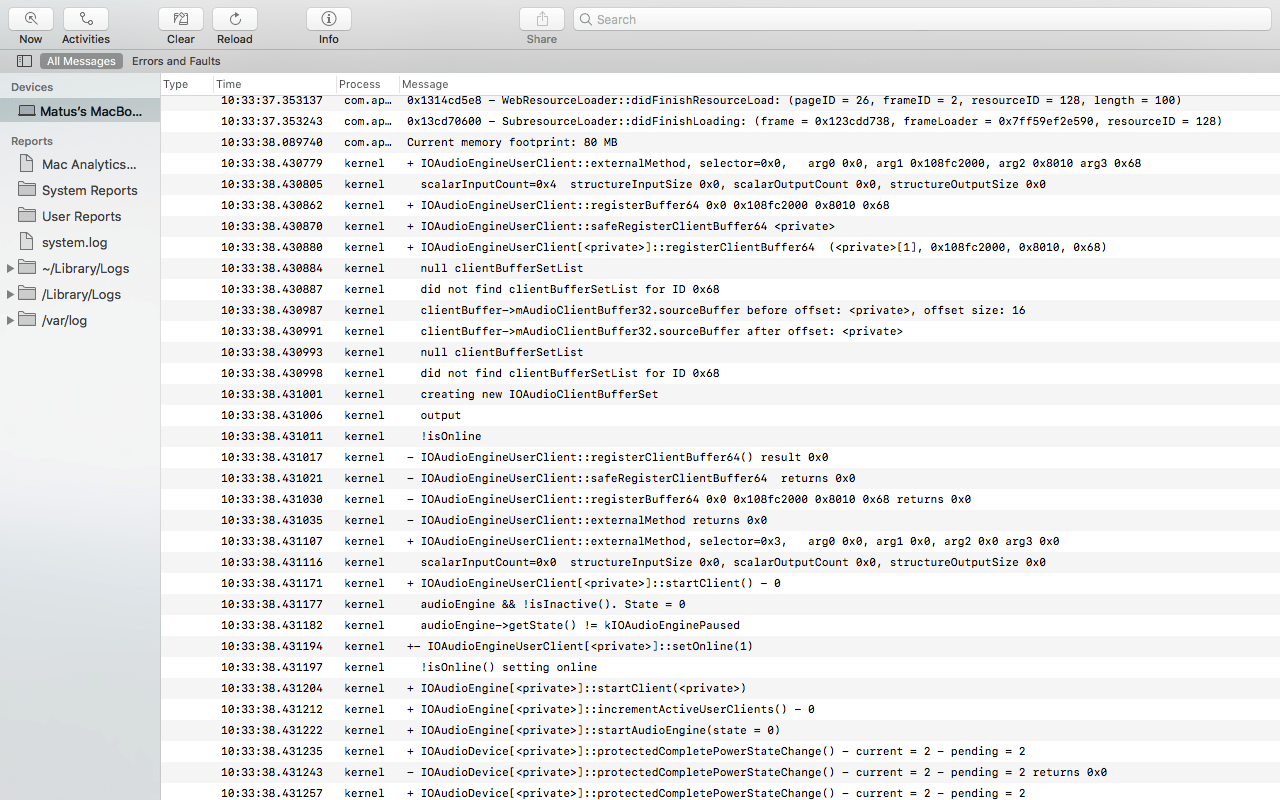Select the scalarInputCount=0x0 log row
This screenshot has width=1280, height=800.
(720, 562)
